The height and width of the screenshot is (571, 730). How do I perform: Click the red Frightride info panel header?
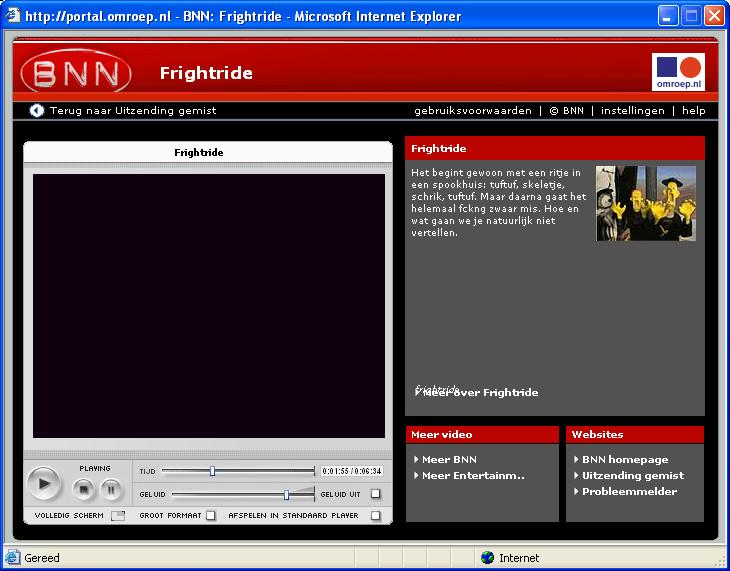click(554, 148)
